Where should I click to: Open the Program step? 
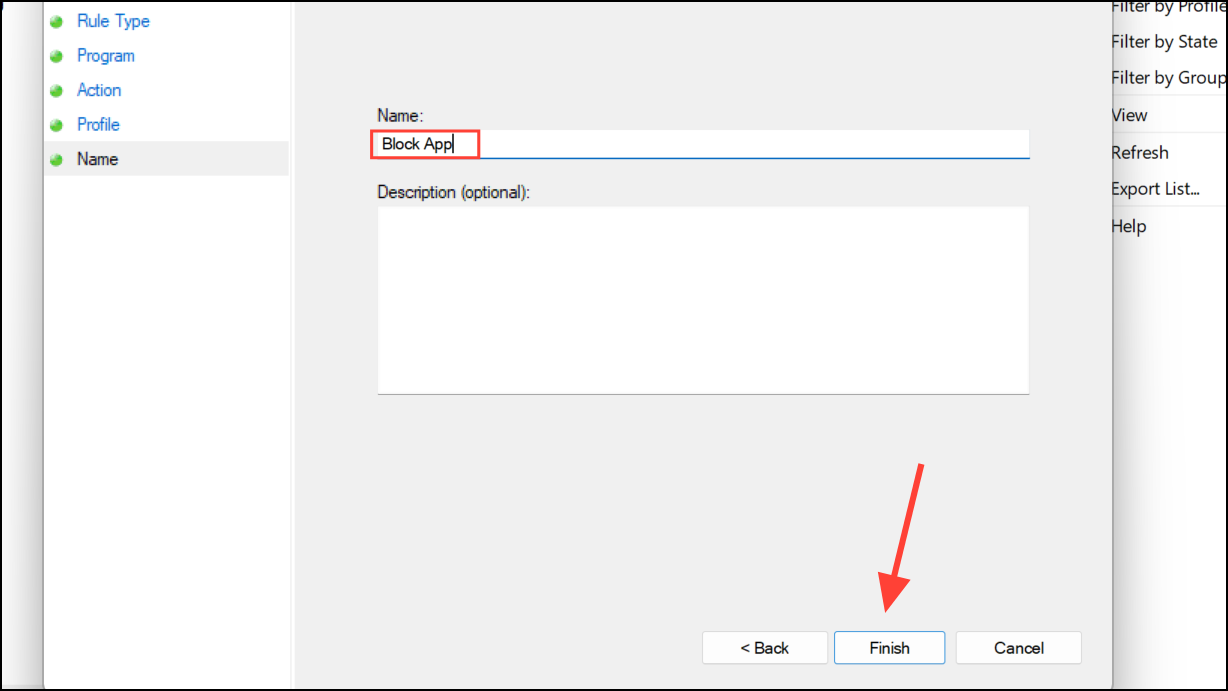click(x=106, y=56)
